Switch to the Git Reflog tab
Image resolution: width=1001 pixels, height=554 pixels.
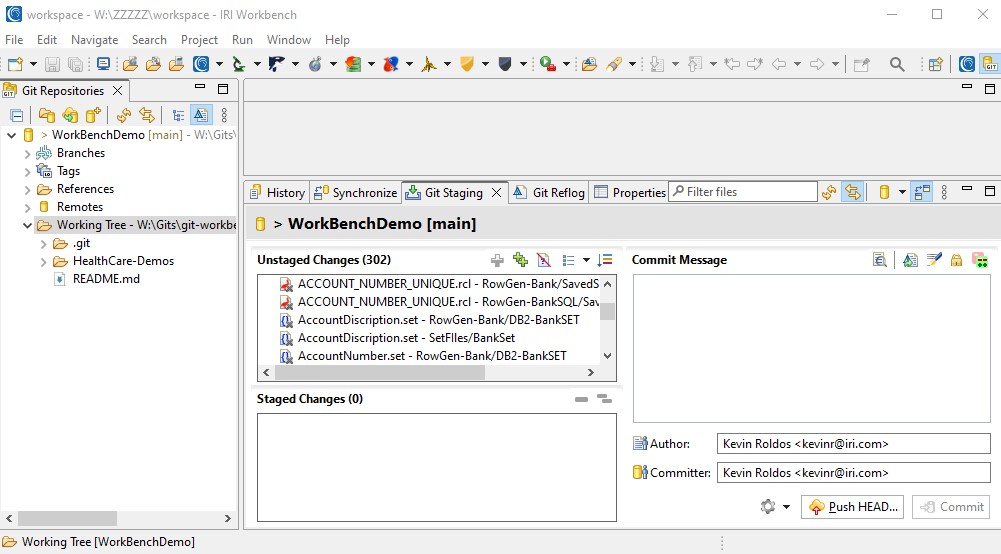[550, 193]
